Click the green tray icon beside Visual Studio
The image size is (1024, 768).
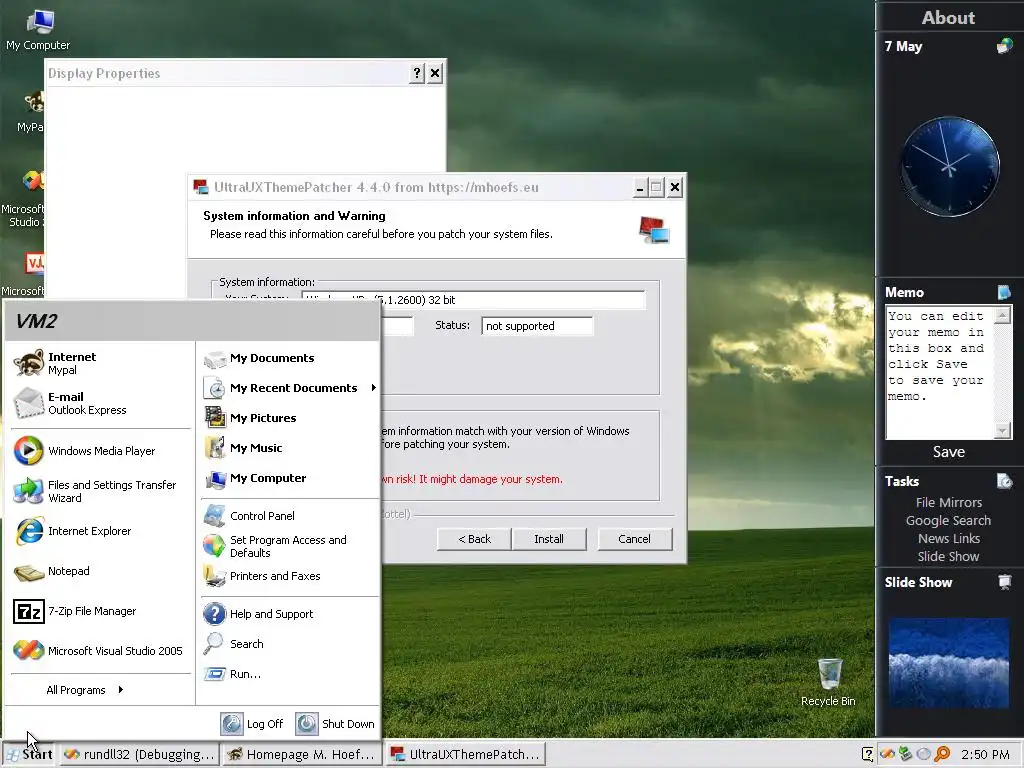click(x=905, y=754)
